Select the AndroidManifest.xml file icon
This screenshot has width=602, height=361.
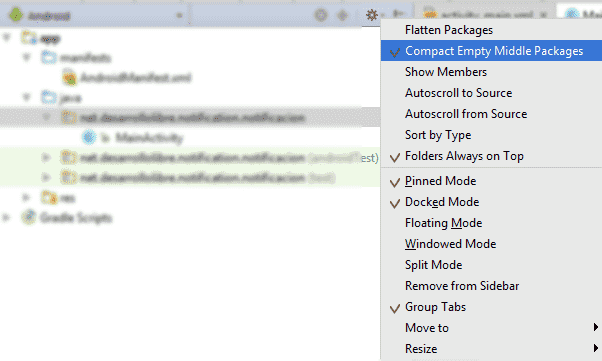coord(69,78)
